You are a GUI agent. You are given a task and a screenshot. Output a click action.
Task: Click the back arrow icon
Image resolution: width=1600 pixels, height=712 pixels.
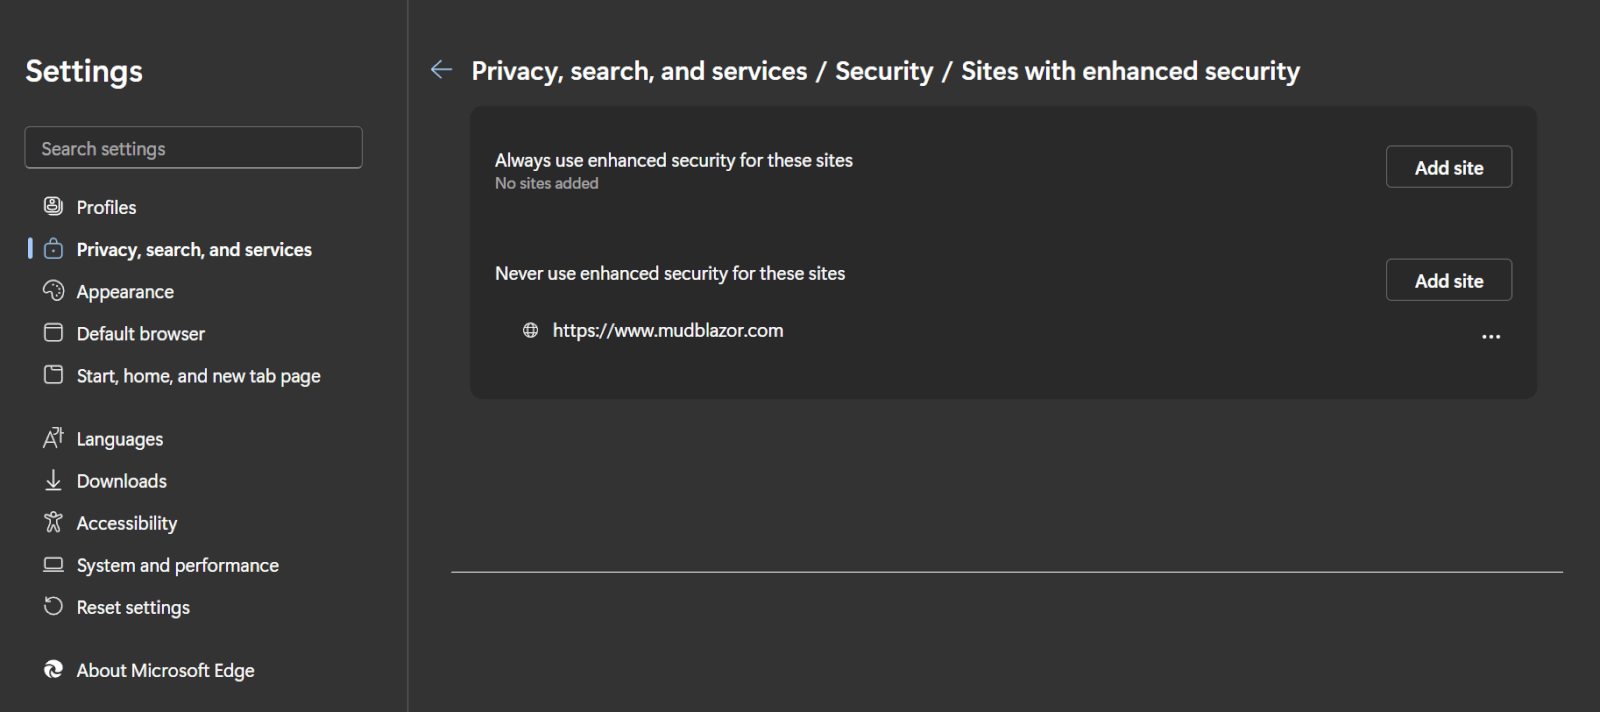tap(441, 70)
